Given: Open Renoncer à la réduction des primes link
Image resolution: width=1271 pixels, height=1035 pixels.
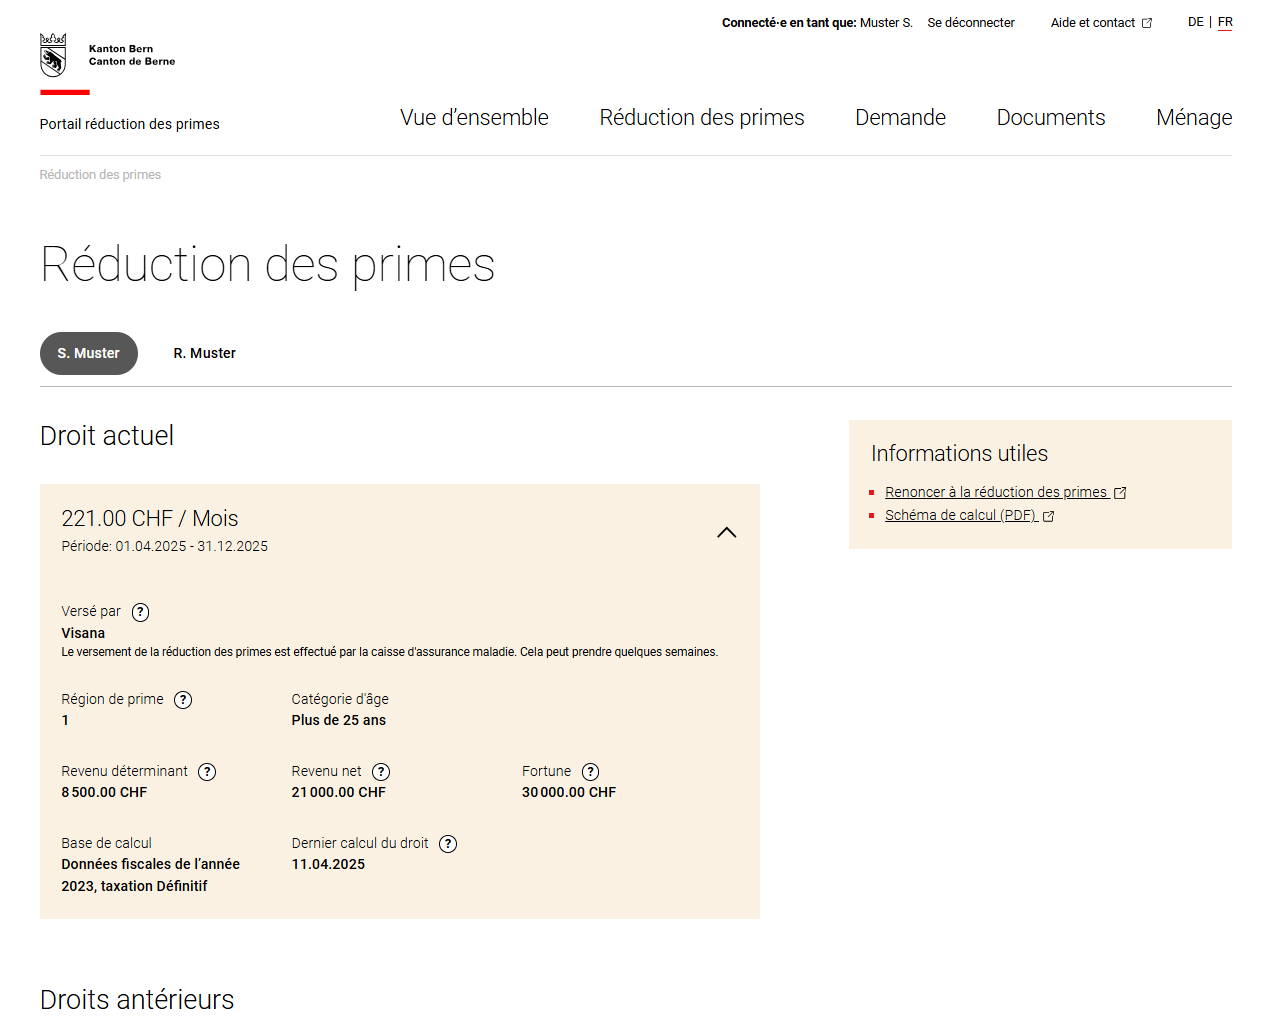Looking at the screenshot, I should click(996, 492).
